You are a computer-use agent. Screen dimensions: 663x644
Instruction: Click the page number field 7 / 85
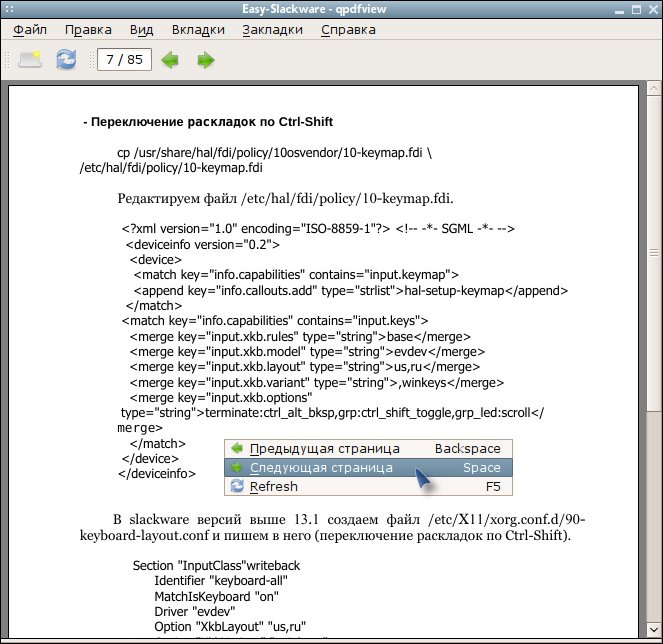(124, 60)
